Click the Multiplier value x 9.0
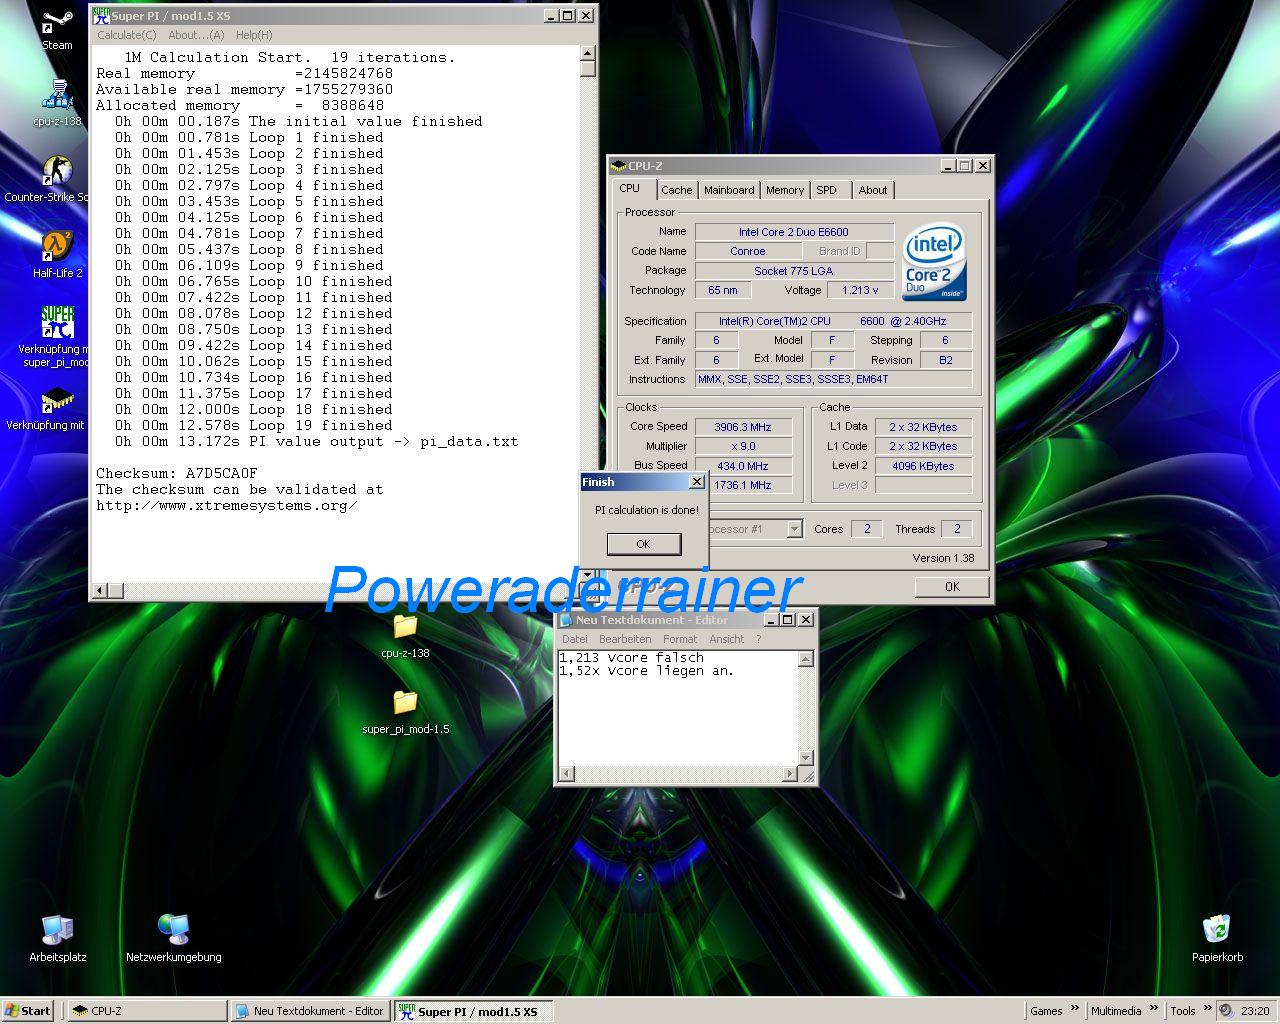 click(x=743, y=446)
